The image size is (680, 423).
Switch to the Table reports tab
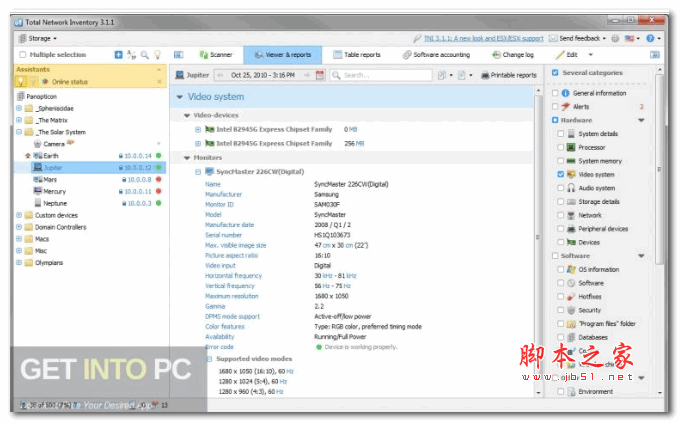pyautogui.click(x=357, y=55)
